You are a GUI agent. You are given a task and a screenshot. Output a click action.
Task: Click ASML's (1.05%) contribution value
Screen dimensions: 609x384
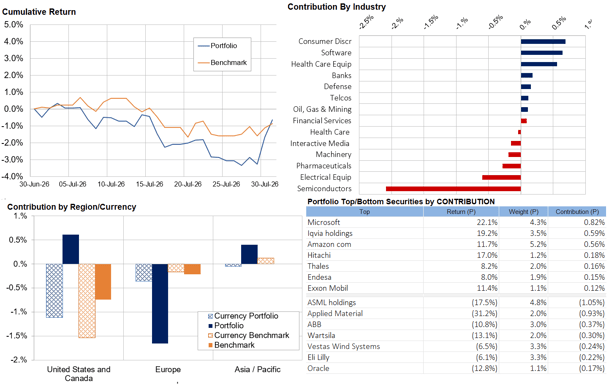point(592,302)
